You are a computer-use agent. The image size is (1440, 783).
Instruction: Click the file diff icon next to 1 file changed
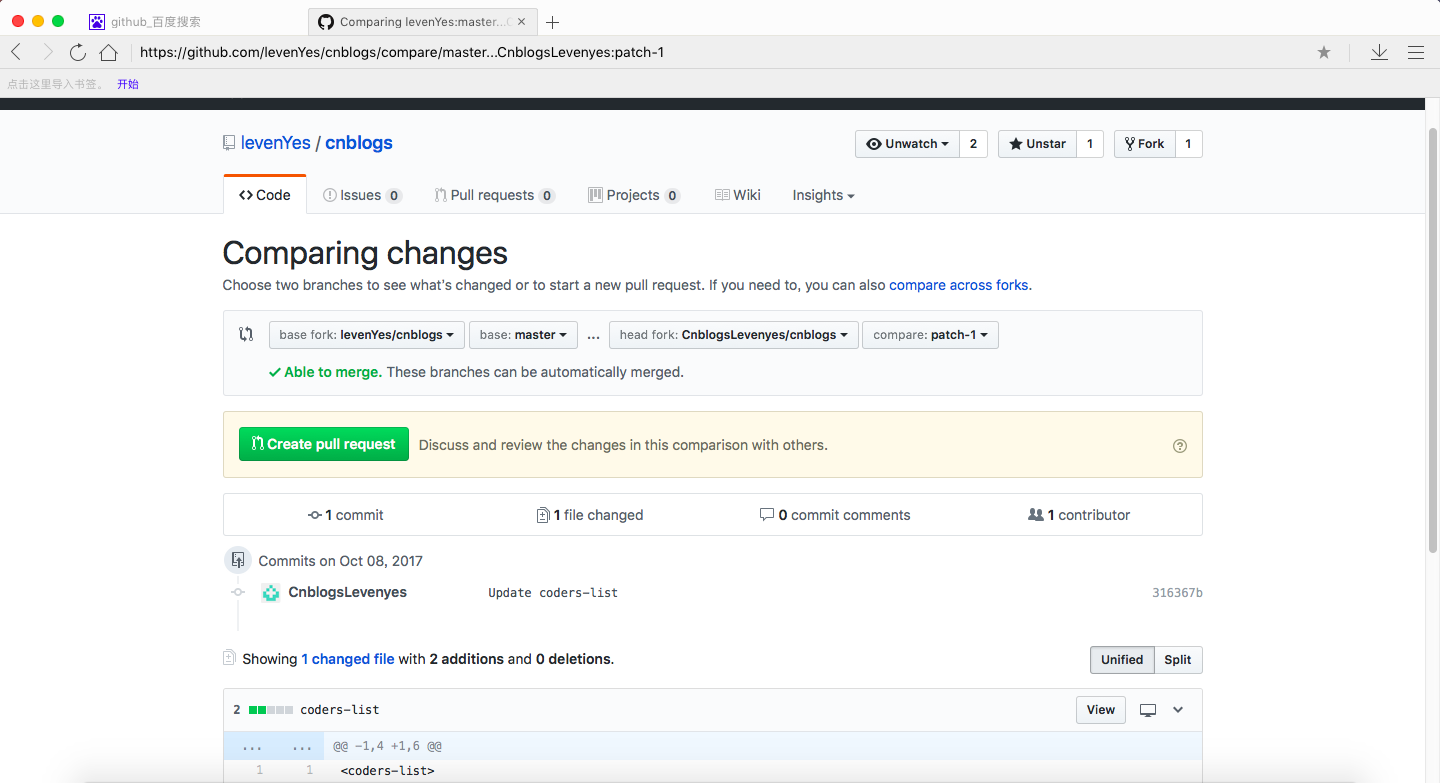(543, 515)
